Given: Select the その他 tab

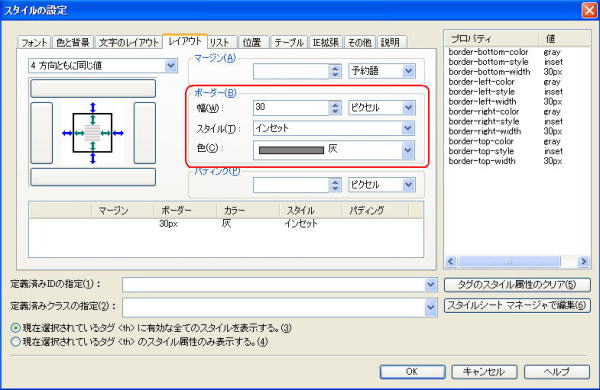Looking at the screenshot, I should pyautogui.click(x=359, y=42).
